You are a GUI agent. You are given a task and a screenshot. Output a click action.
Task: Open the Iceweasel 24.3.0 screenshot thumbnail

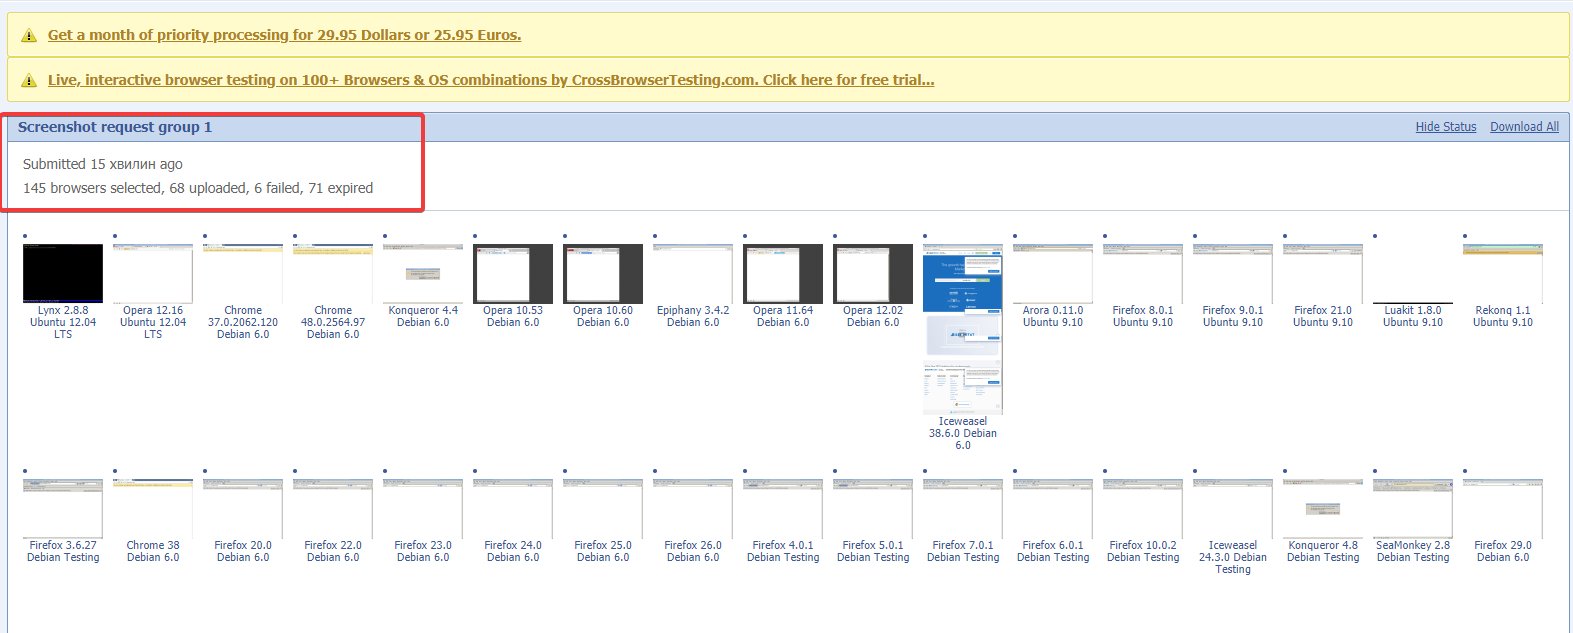coord(1233,508)
